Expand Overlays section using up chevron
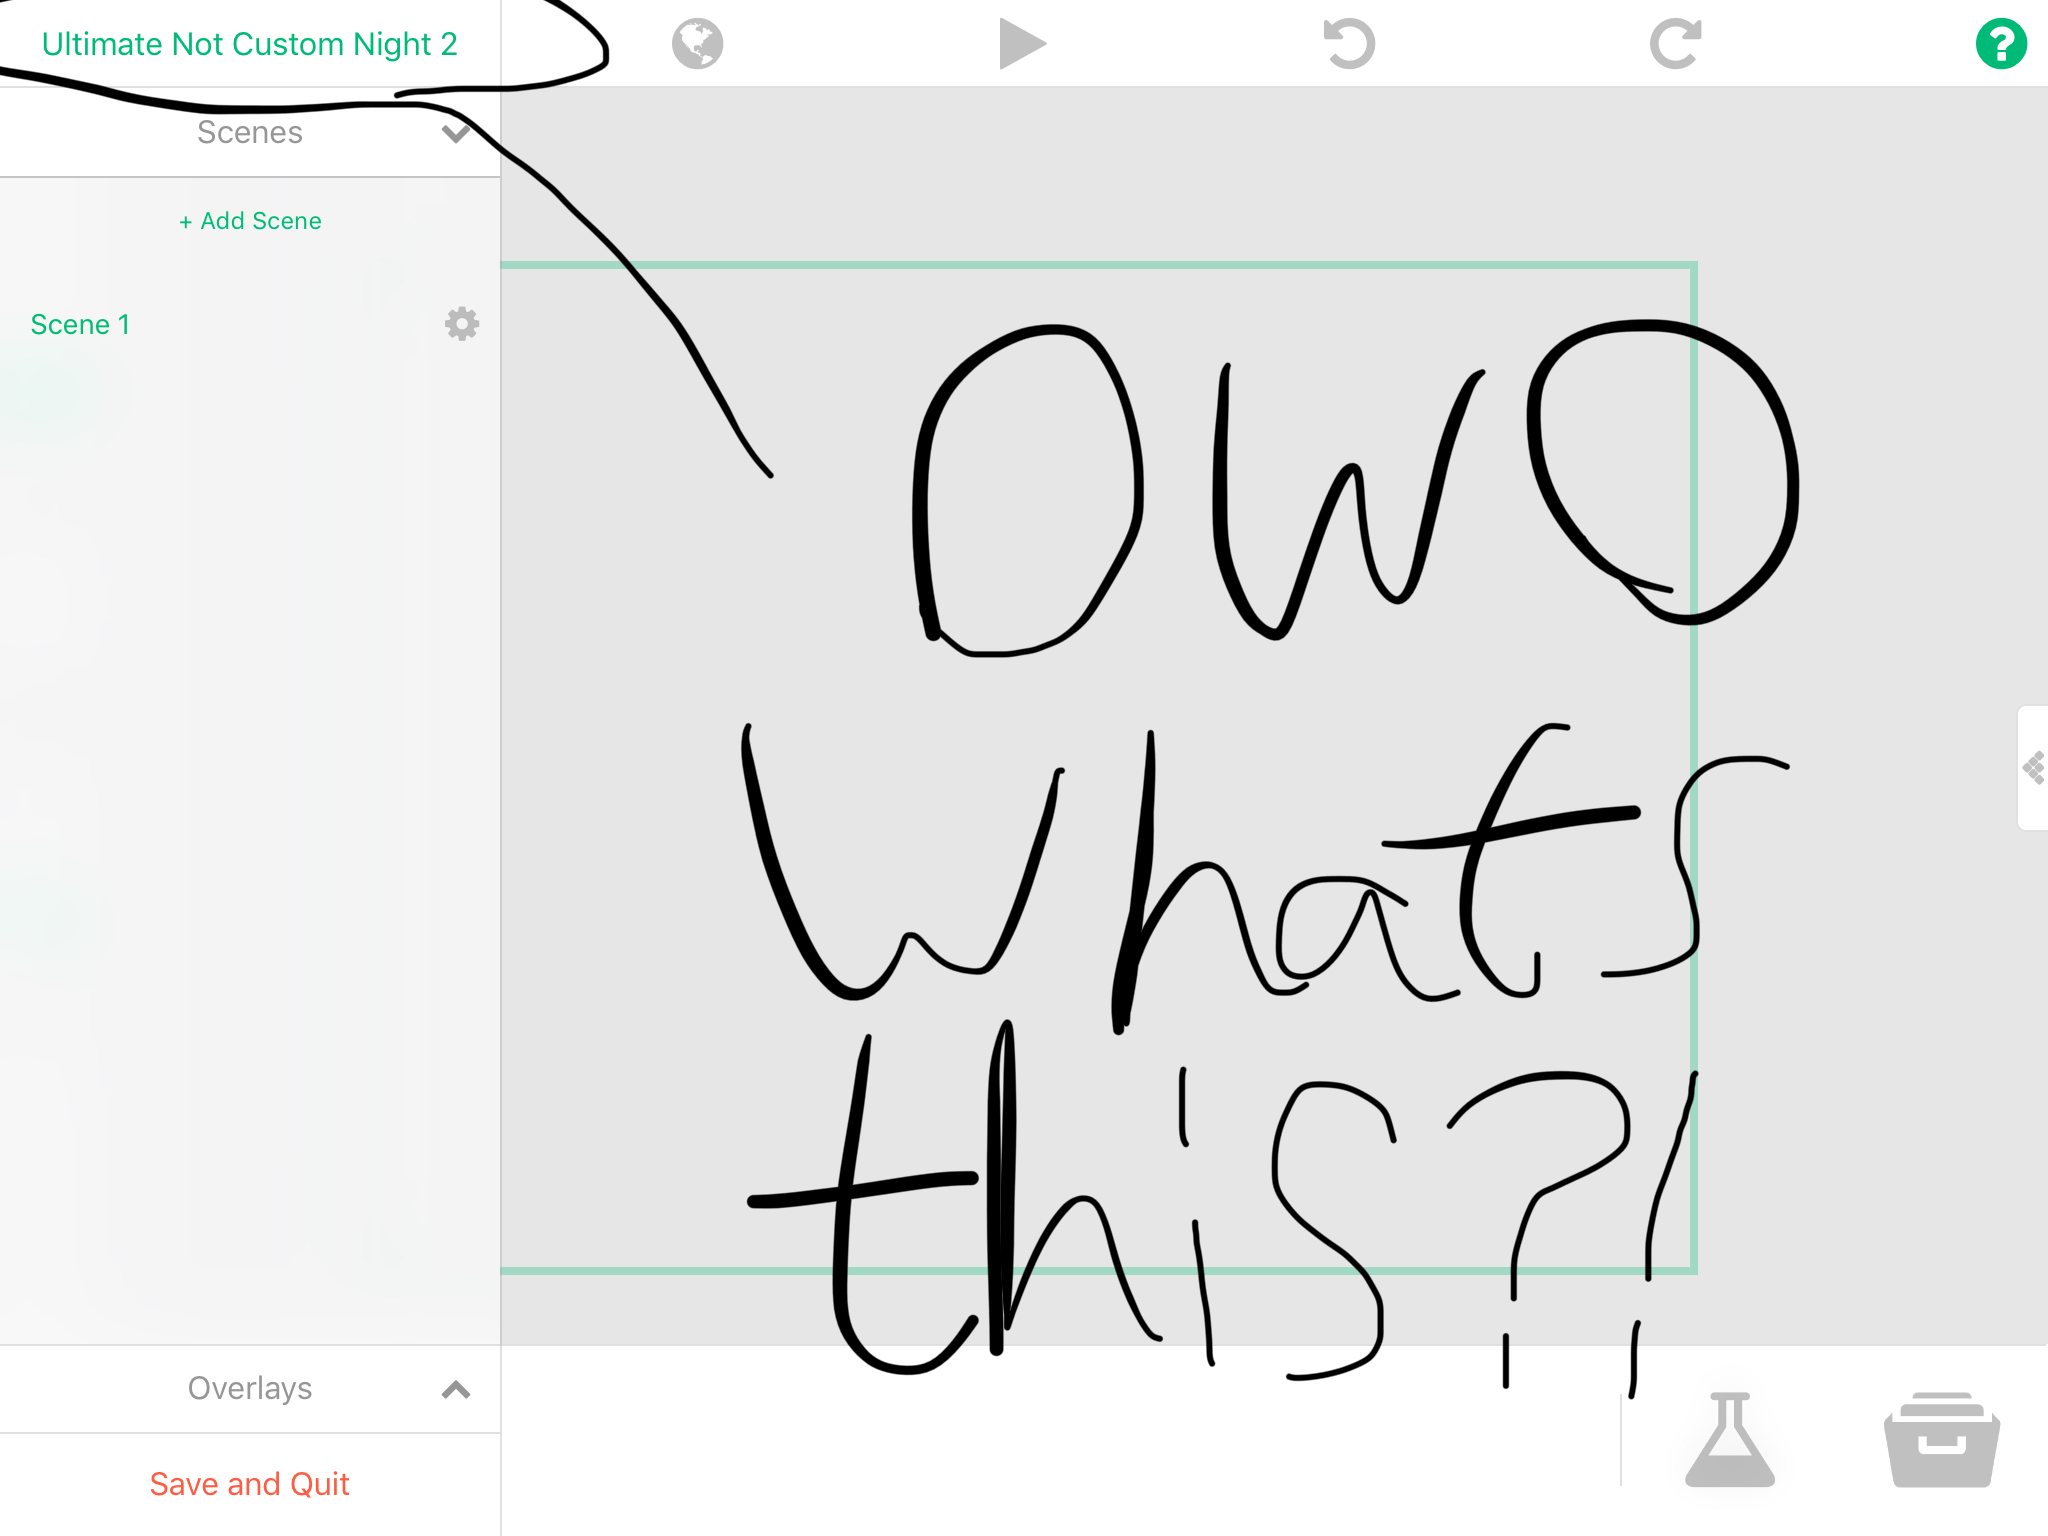The image size is (2048, 1536). pyautogui.click(x=456, y=1389)
